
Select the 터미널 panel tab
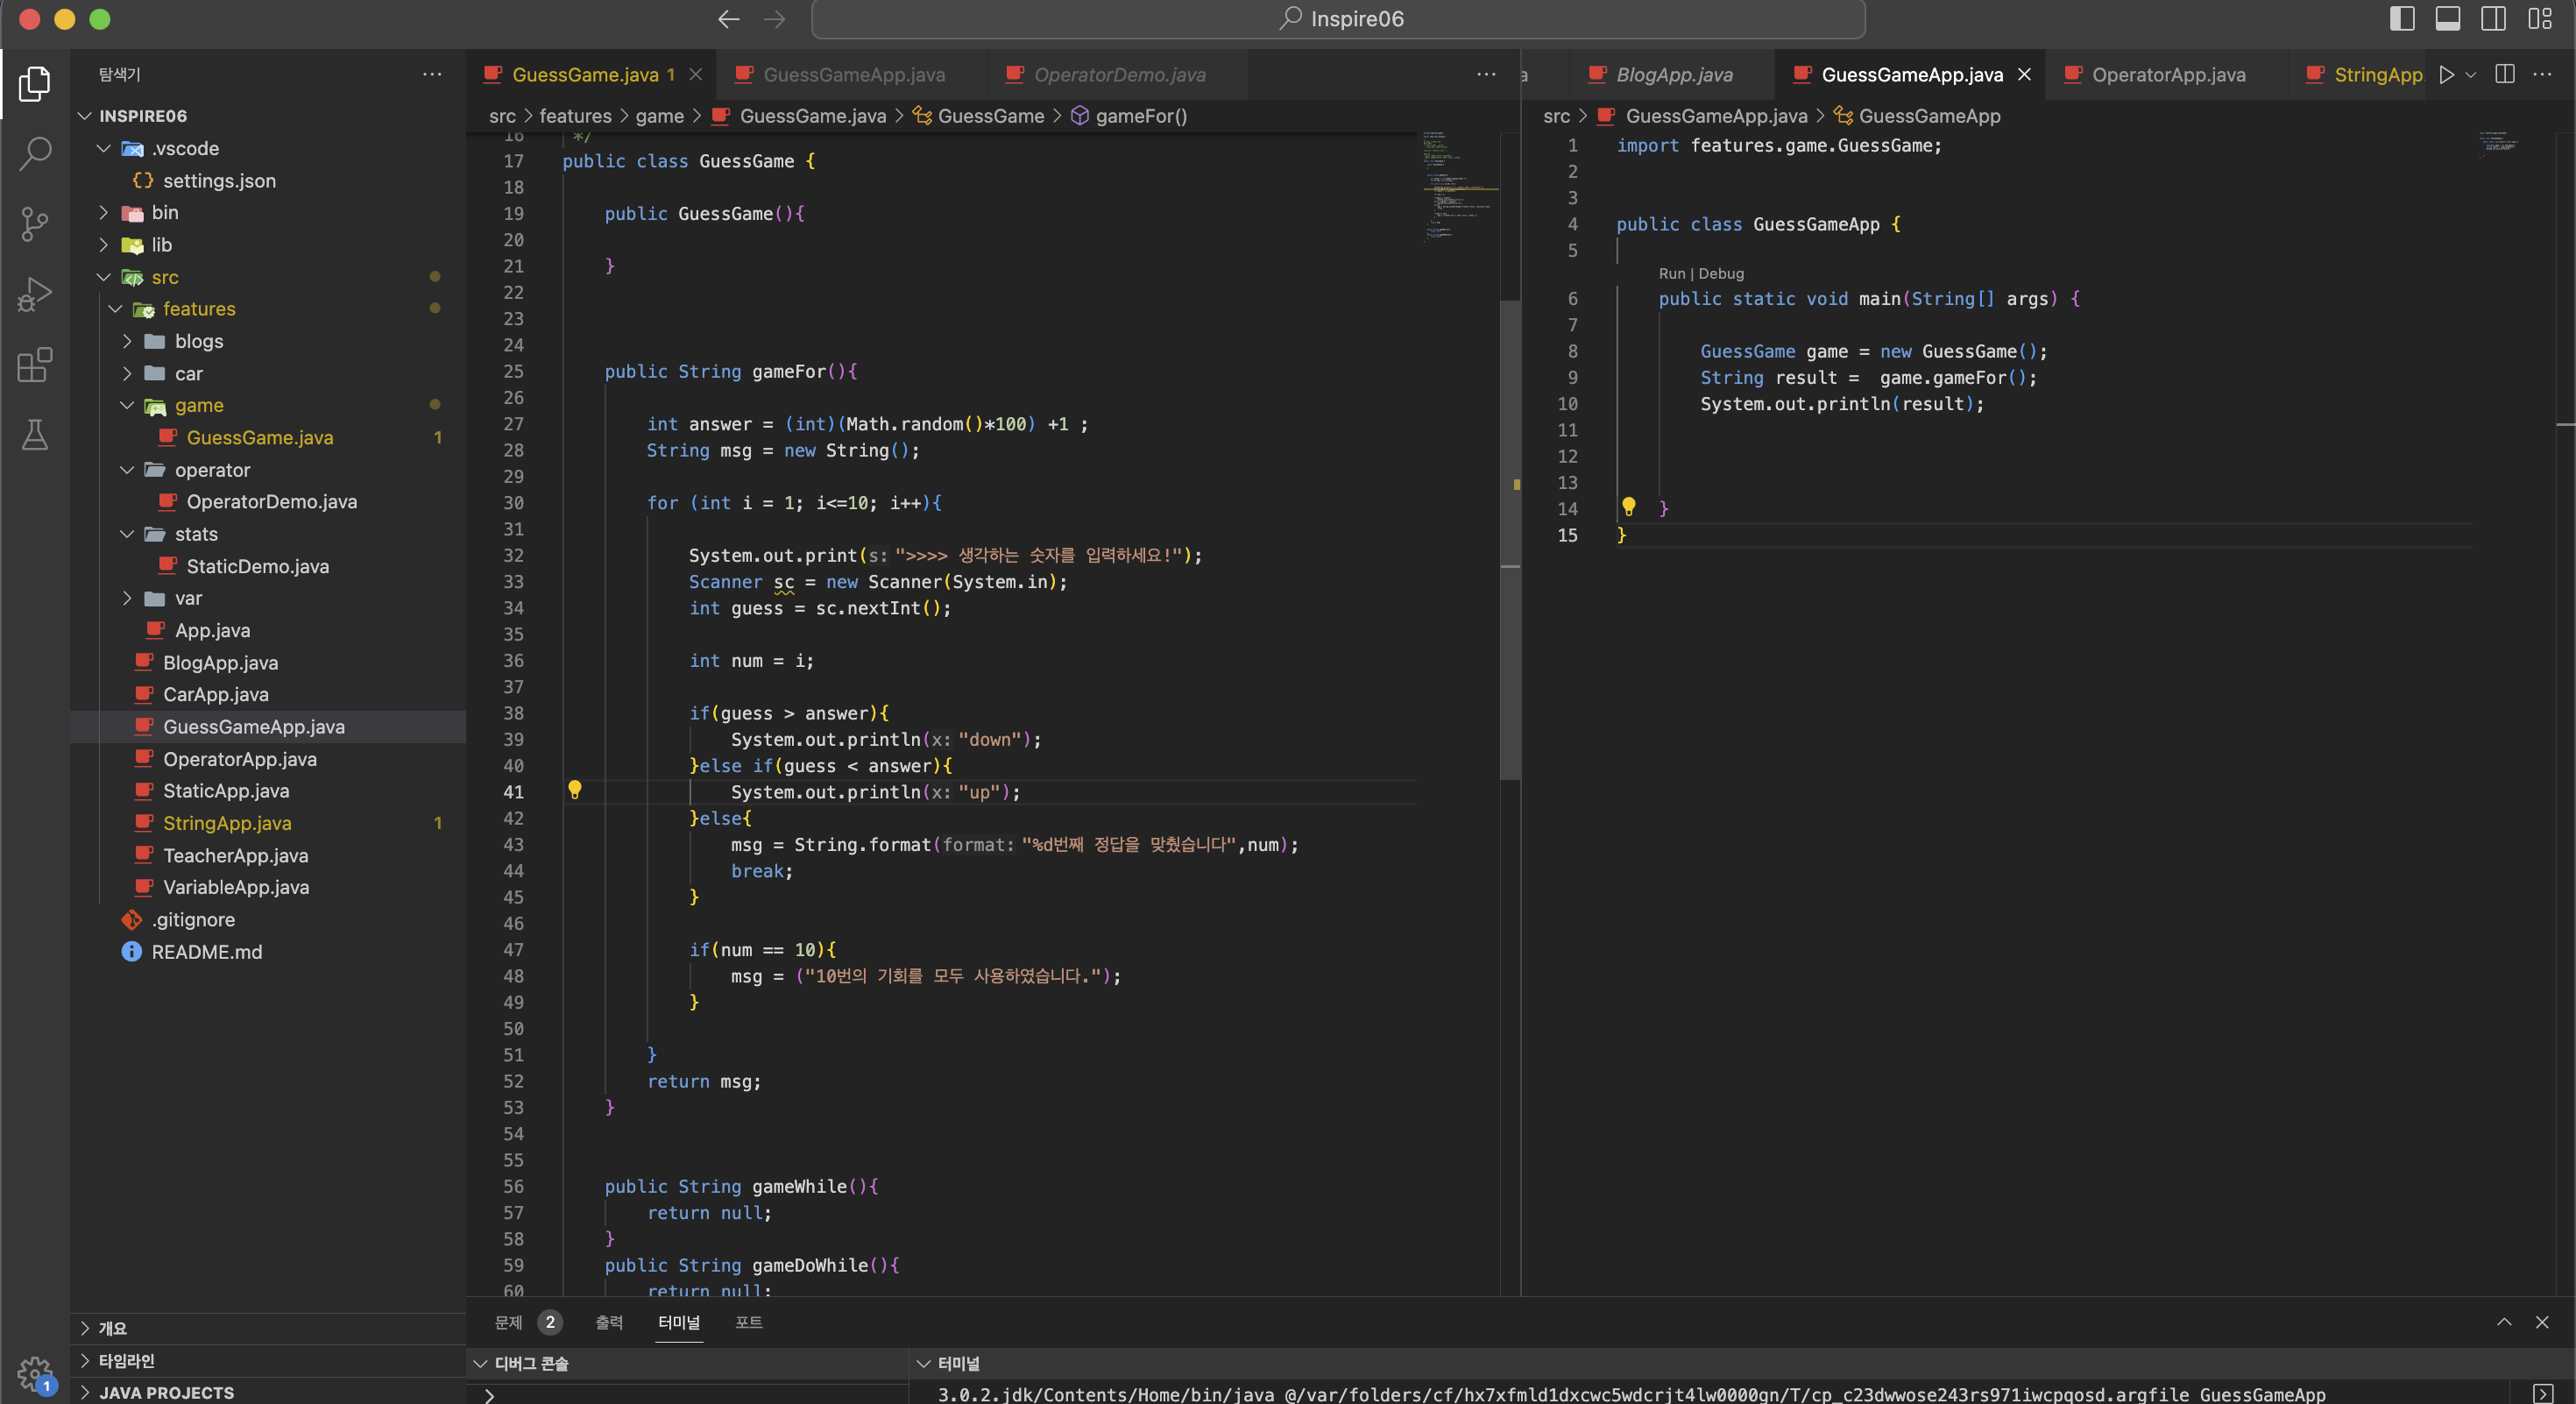pyautogui.click(x=679, y=1322)
